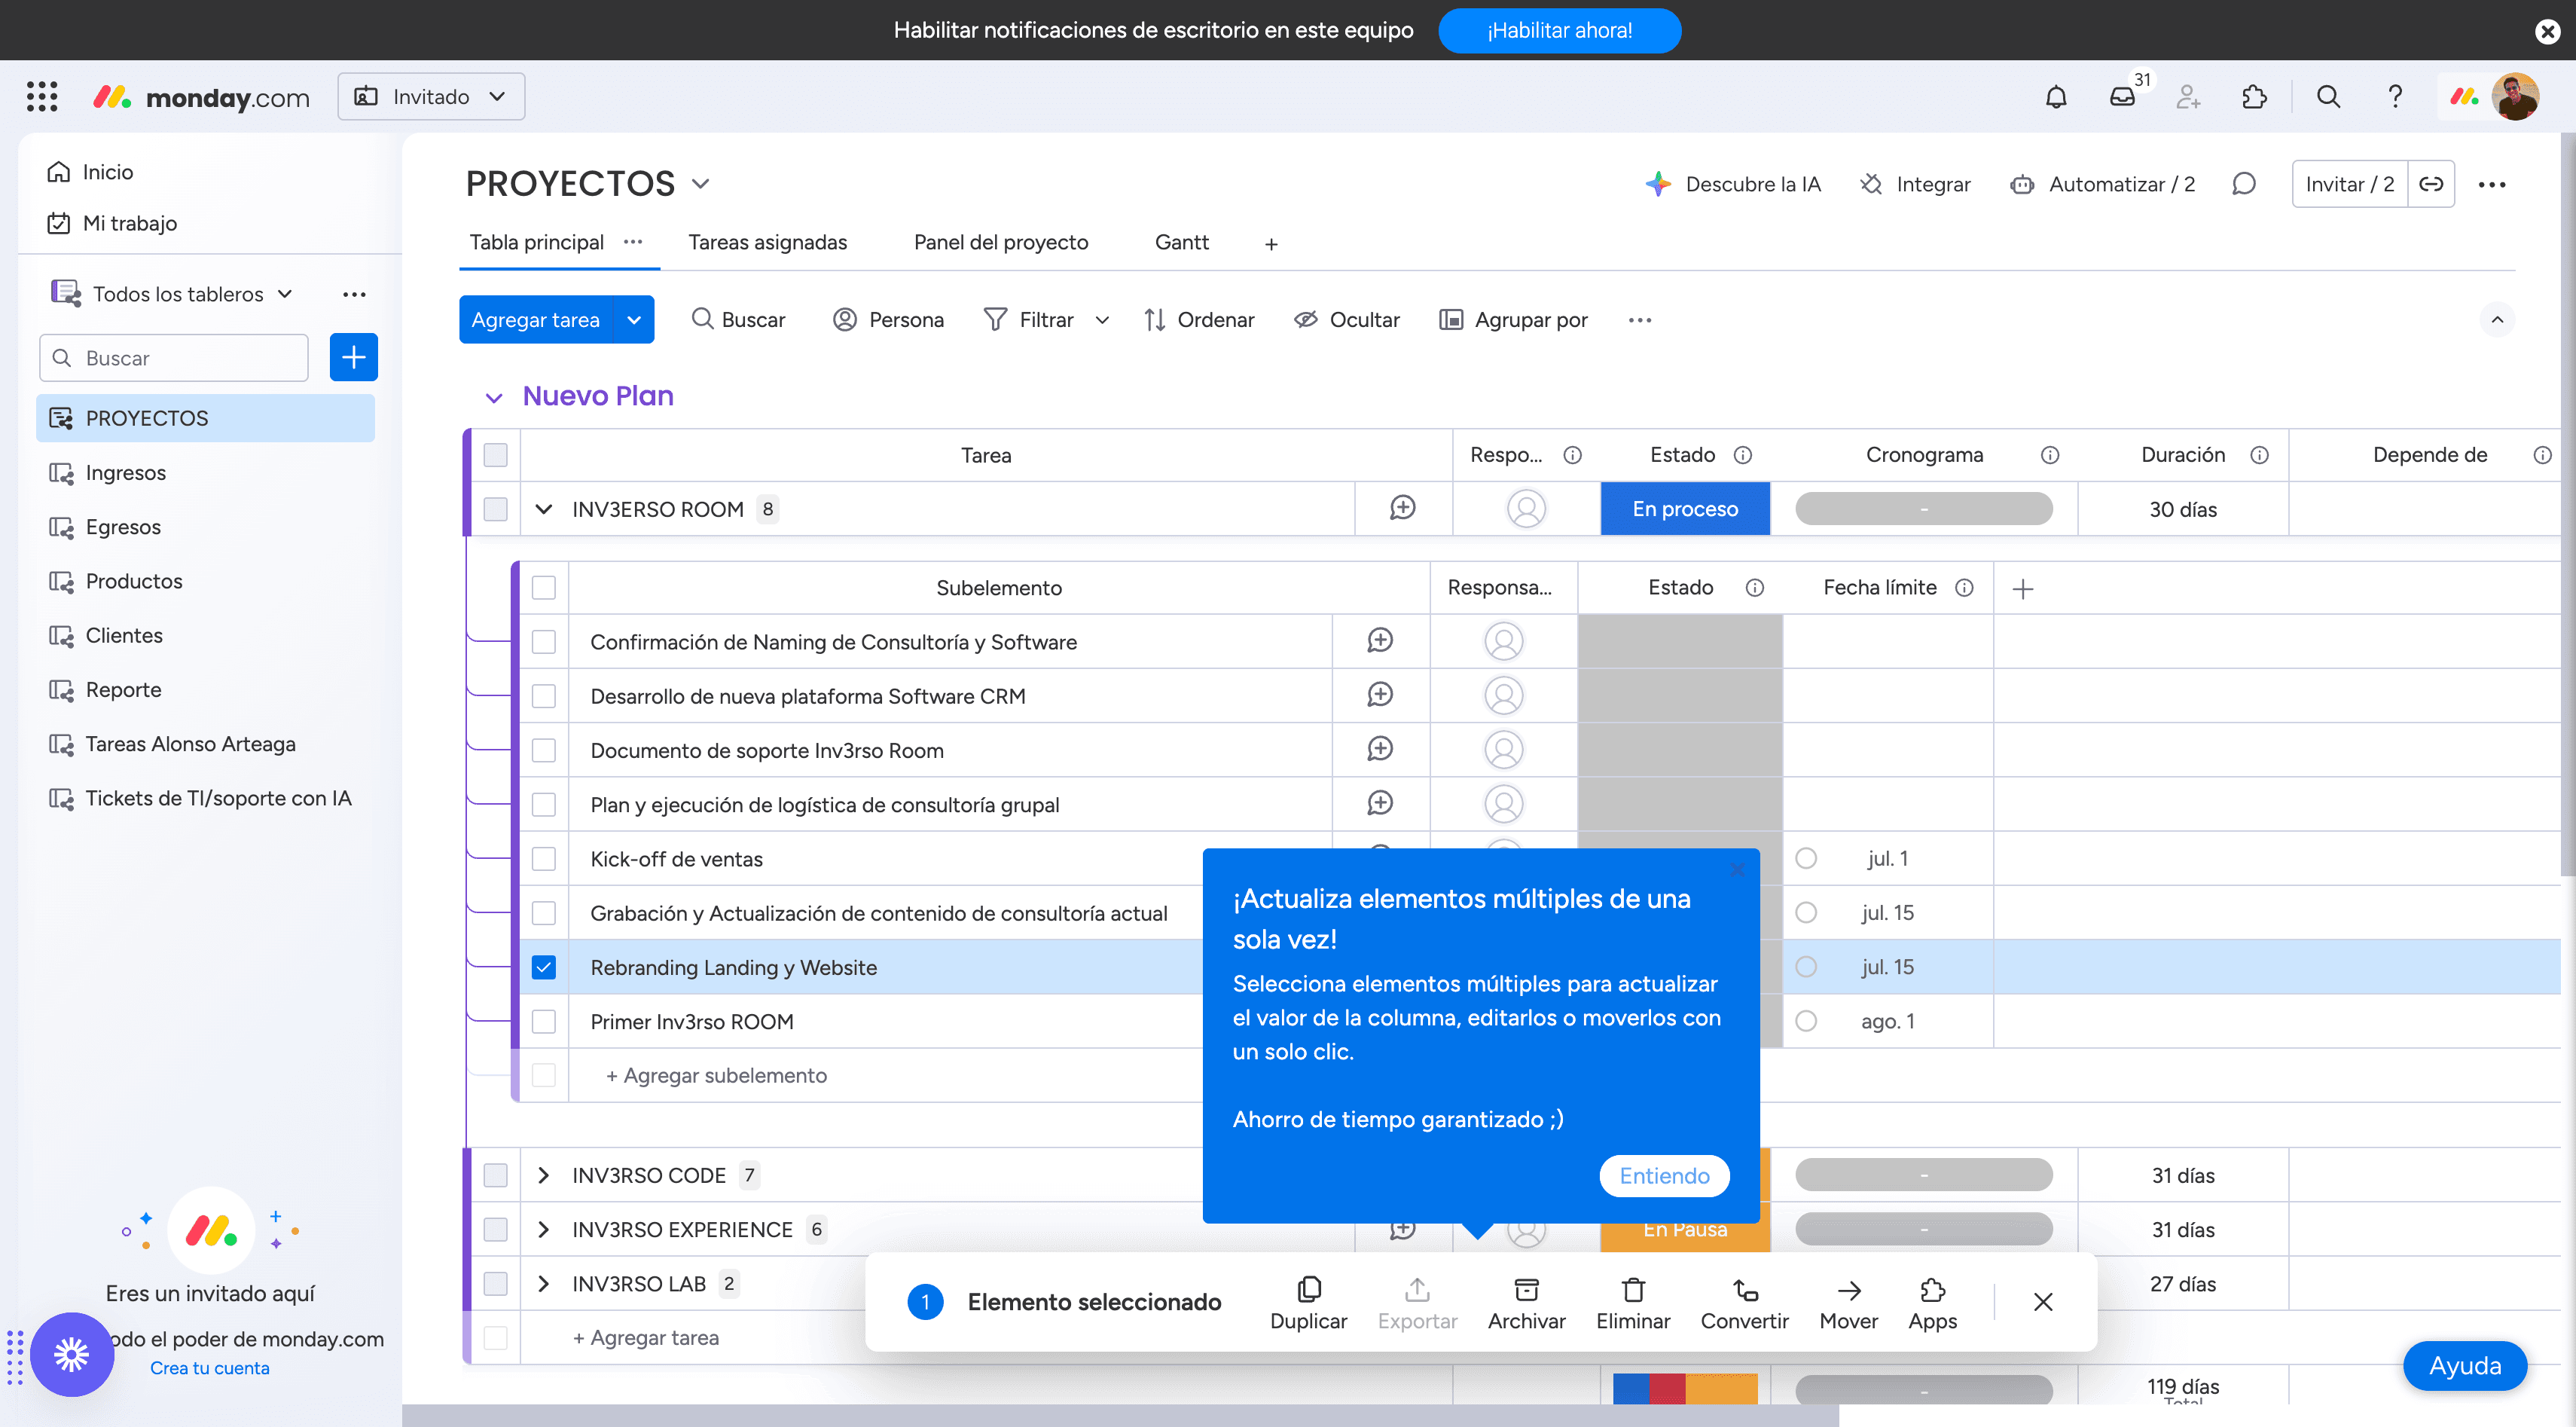This screenshot has height=1427, width=2576.
Task: Open the Ingresos board in sidebar
Action: pyautogui.click(x=205, y=473)
